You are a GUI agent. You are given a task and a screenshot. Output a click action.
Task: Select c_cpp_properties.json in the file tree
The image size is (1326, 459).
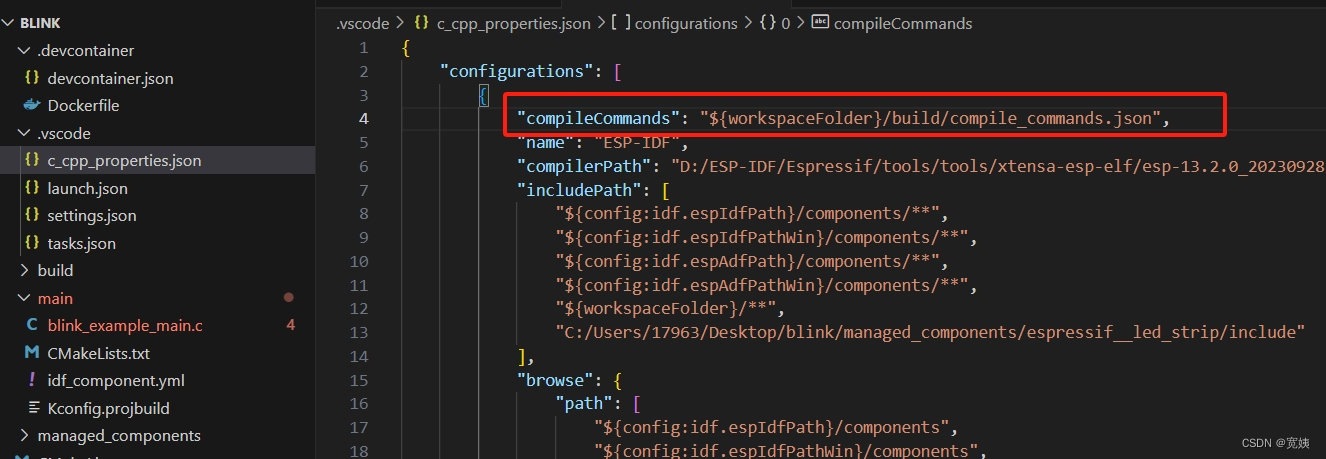click(x=124, y=160)
